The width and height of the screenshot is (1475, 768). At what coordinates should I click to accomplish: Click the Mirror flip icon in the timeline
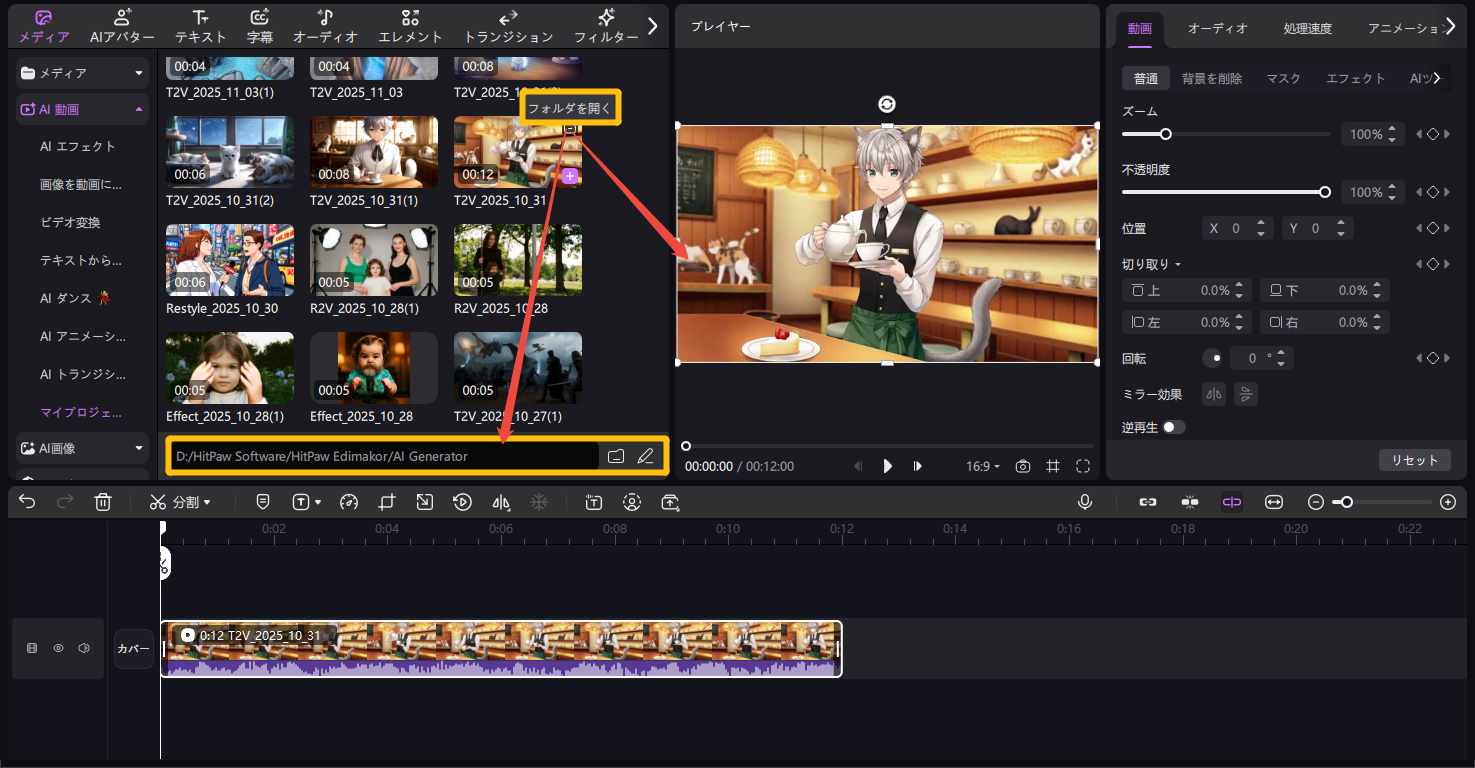coord(501,501)
